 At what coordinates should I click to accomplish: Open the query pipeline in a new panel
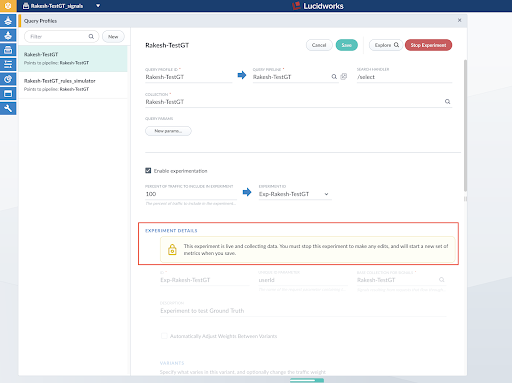coord(344,76)
